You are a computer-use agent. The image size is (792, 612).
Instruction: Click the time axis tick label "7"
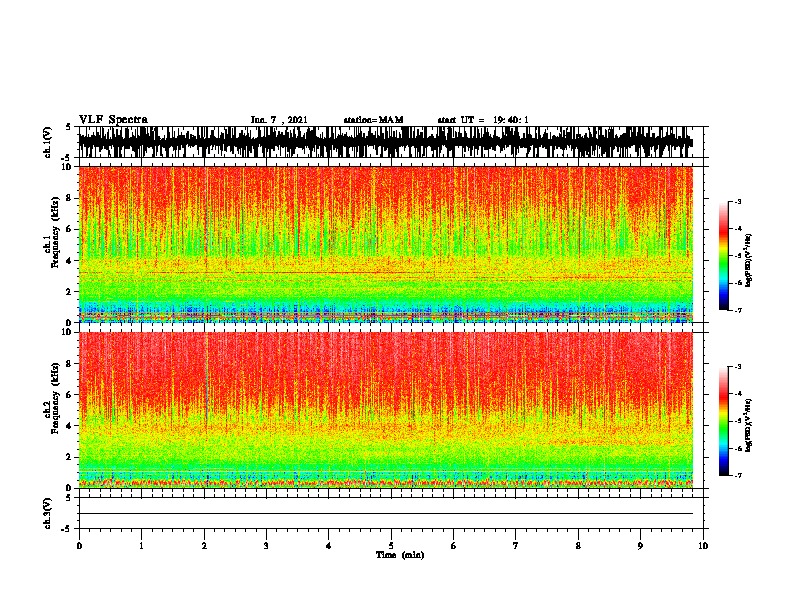point(516,546)
